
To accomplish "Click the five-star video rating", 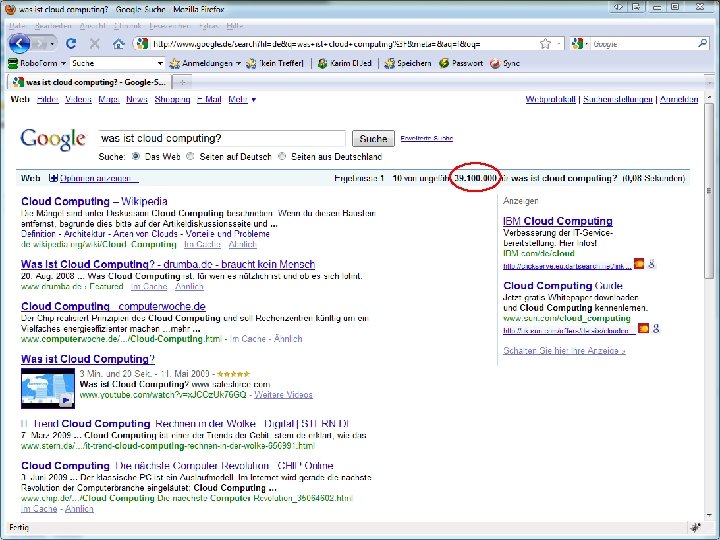I will pyautogui.click(x=233, y=374).
